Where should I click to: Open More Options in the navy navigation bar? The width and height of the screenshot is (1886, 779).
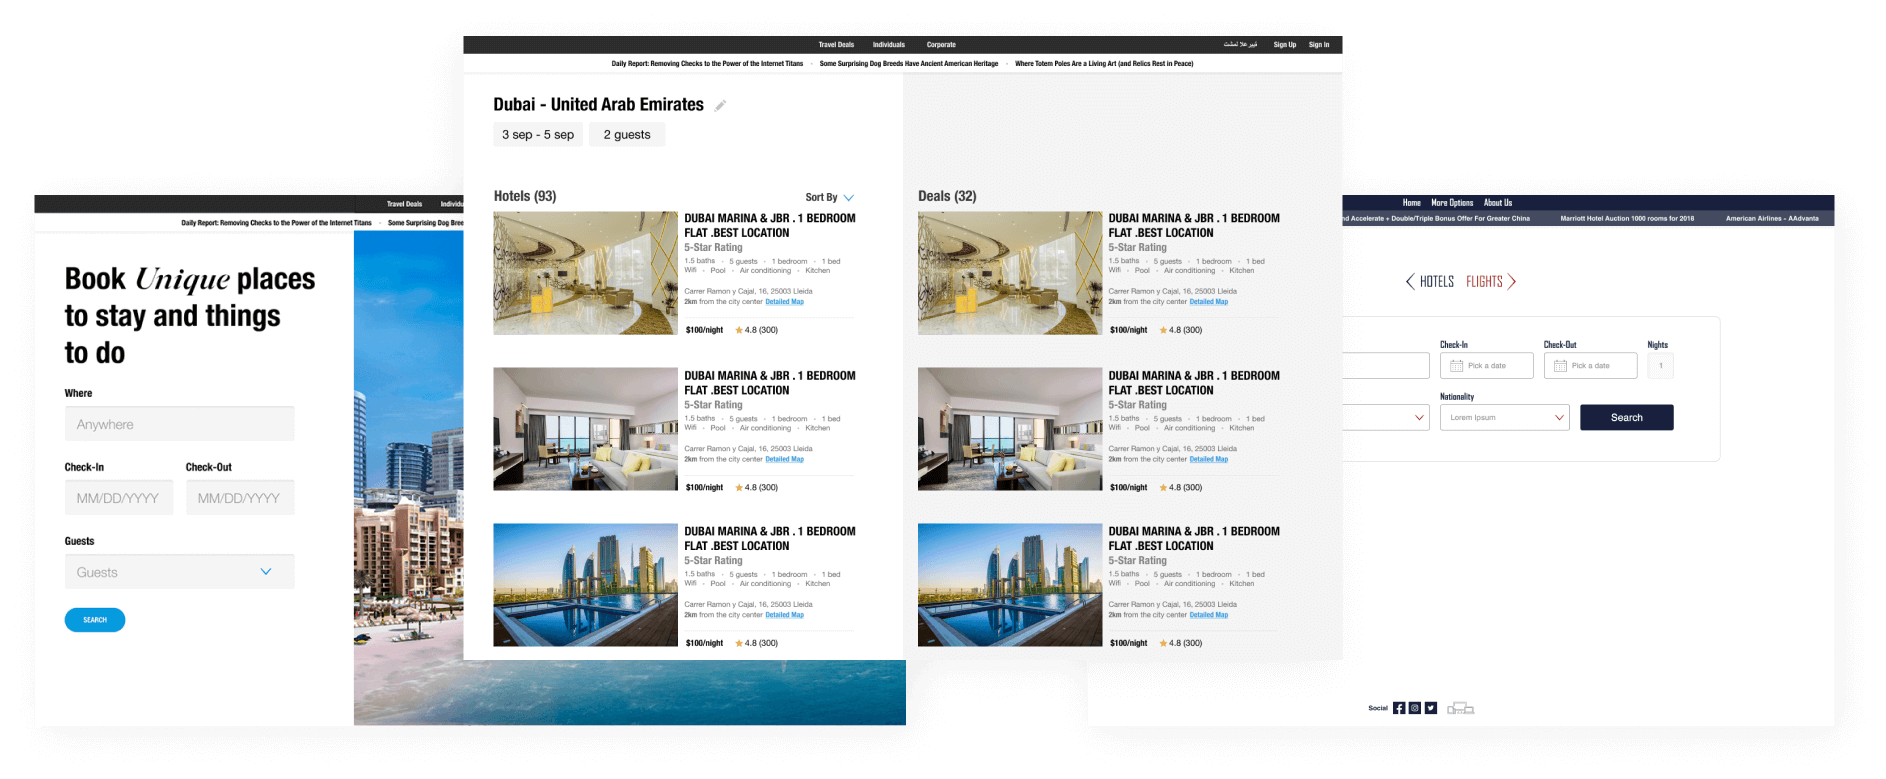[1452, 203]
